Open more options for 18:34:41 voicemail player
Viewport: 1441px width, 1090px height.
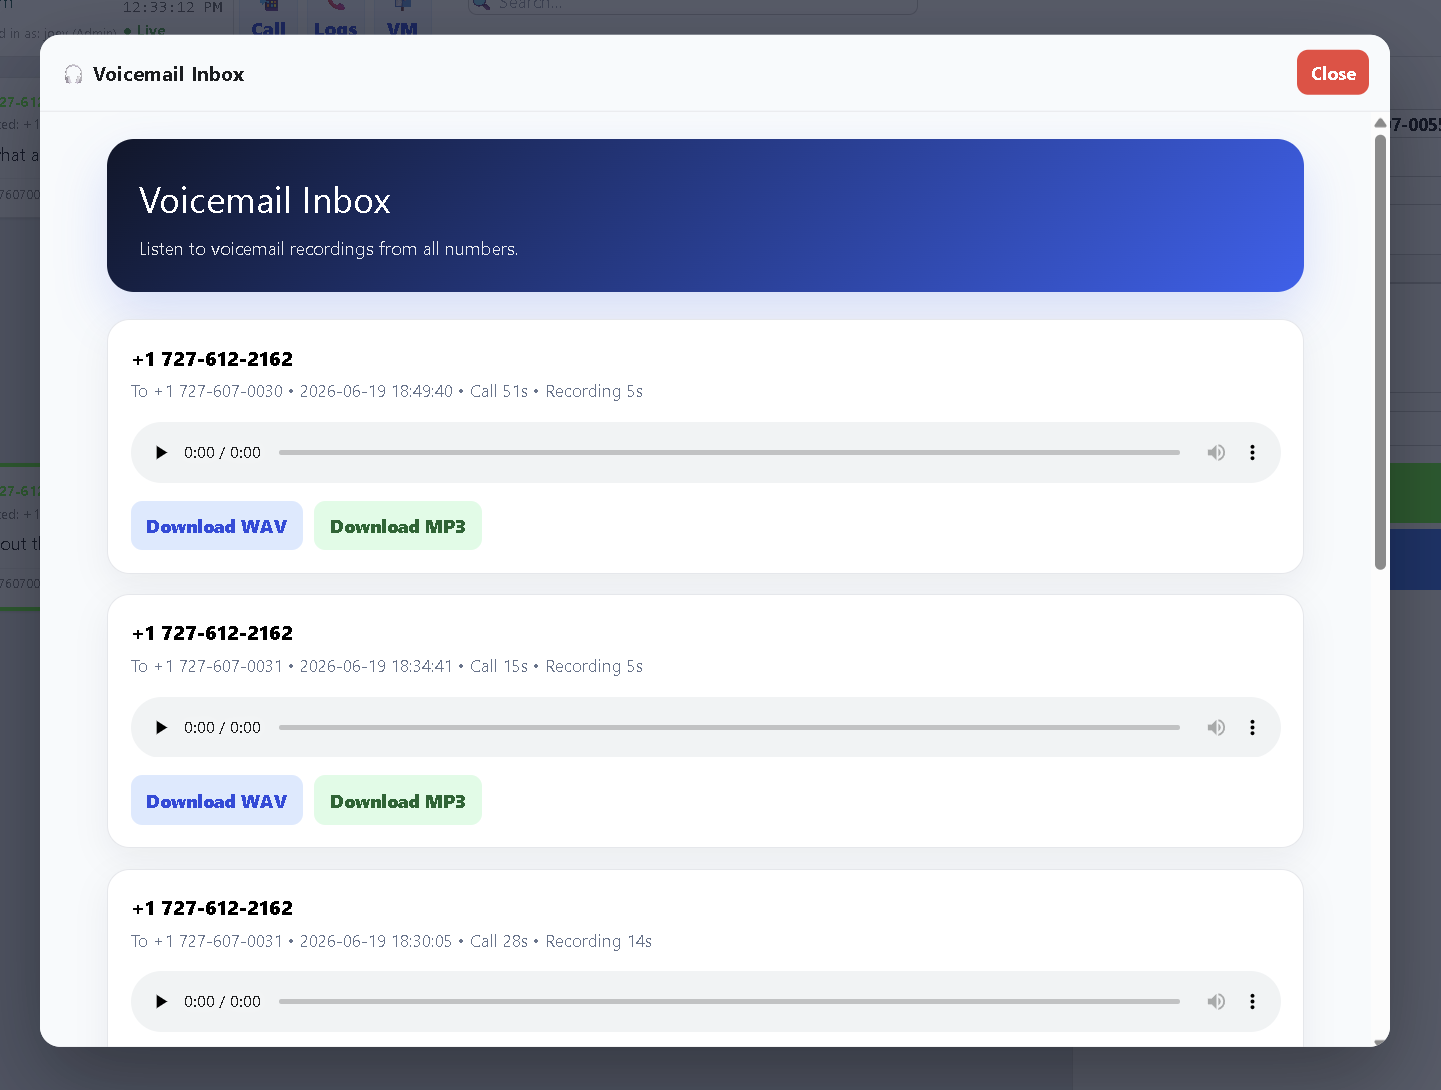pos(1252,727)
